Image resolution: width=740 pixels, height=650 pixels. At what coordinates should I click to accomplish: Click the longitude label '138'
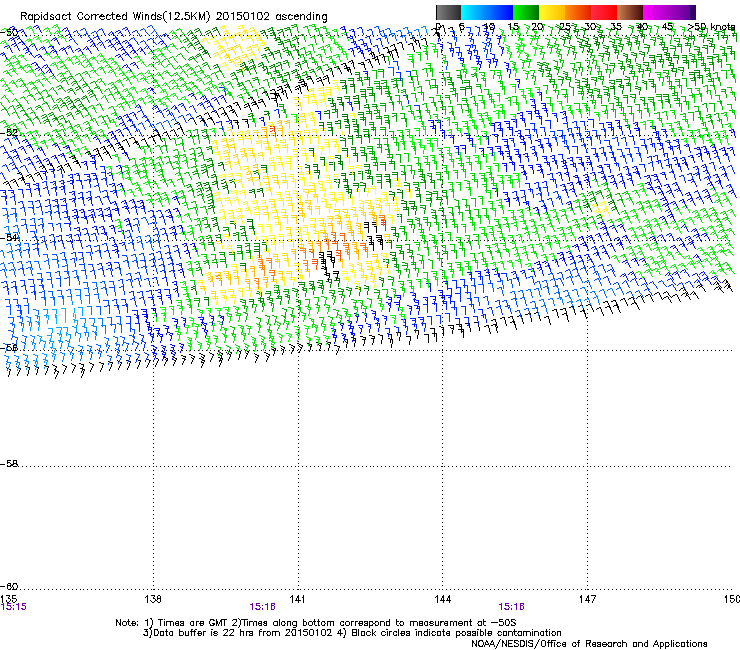coord(153,599)
